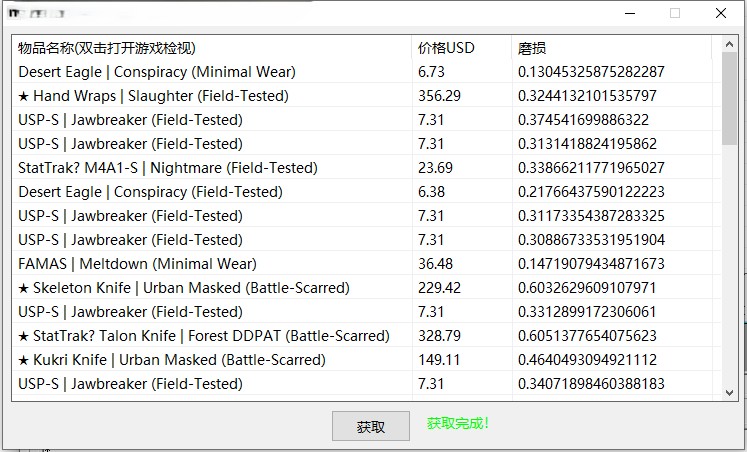Click price cell 6.73
Image resolution: width=747 pixels, height=452 pixels.
point(431,72)
